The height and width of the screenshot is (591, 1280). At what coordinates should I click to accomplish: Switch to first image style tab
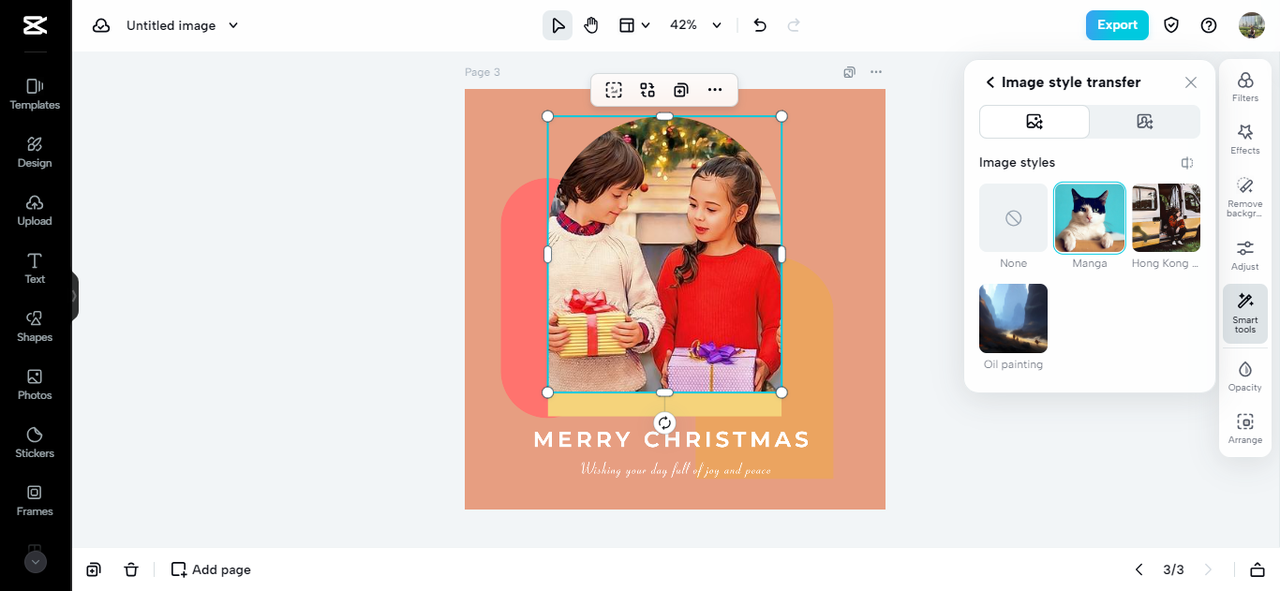pyautogui.click(x=1034, y=121)
